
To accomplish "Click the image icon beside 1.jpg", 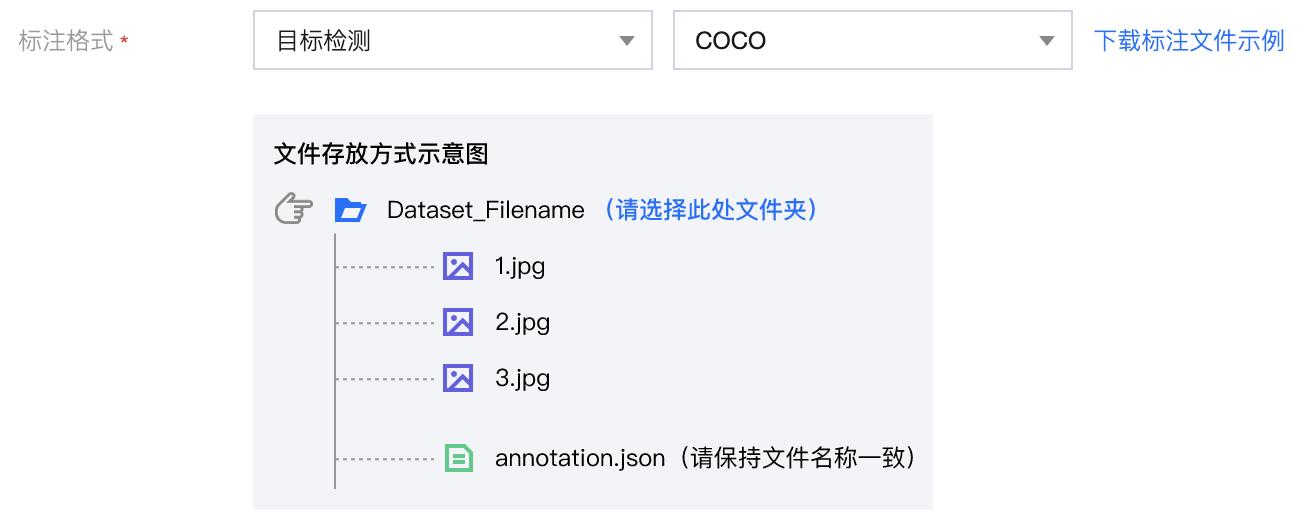I will (x=458, y=266).
